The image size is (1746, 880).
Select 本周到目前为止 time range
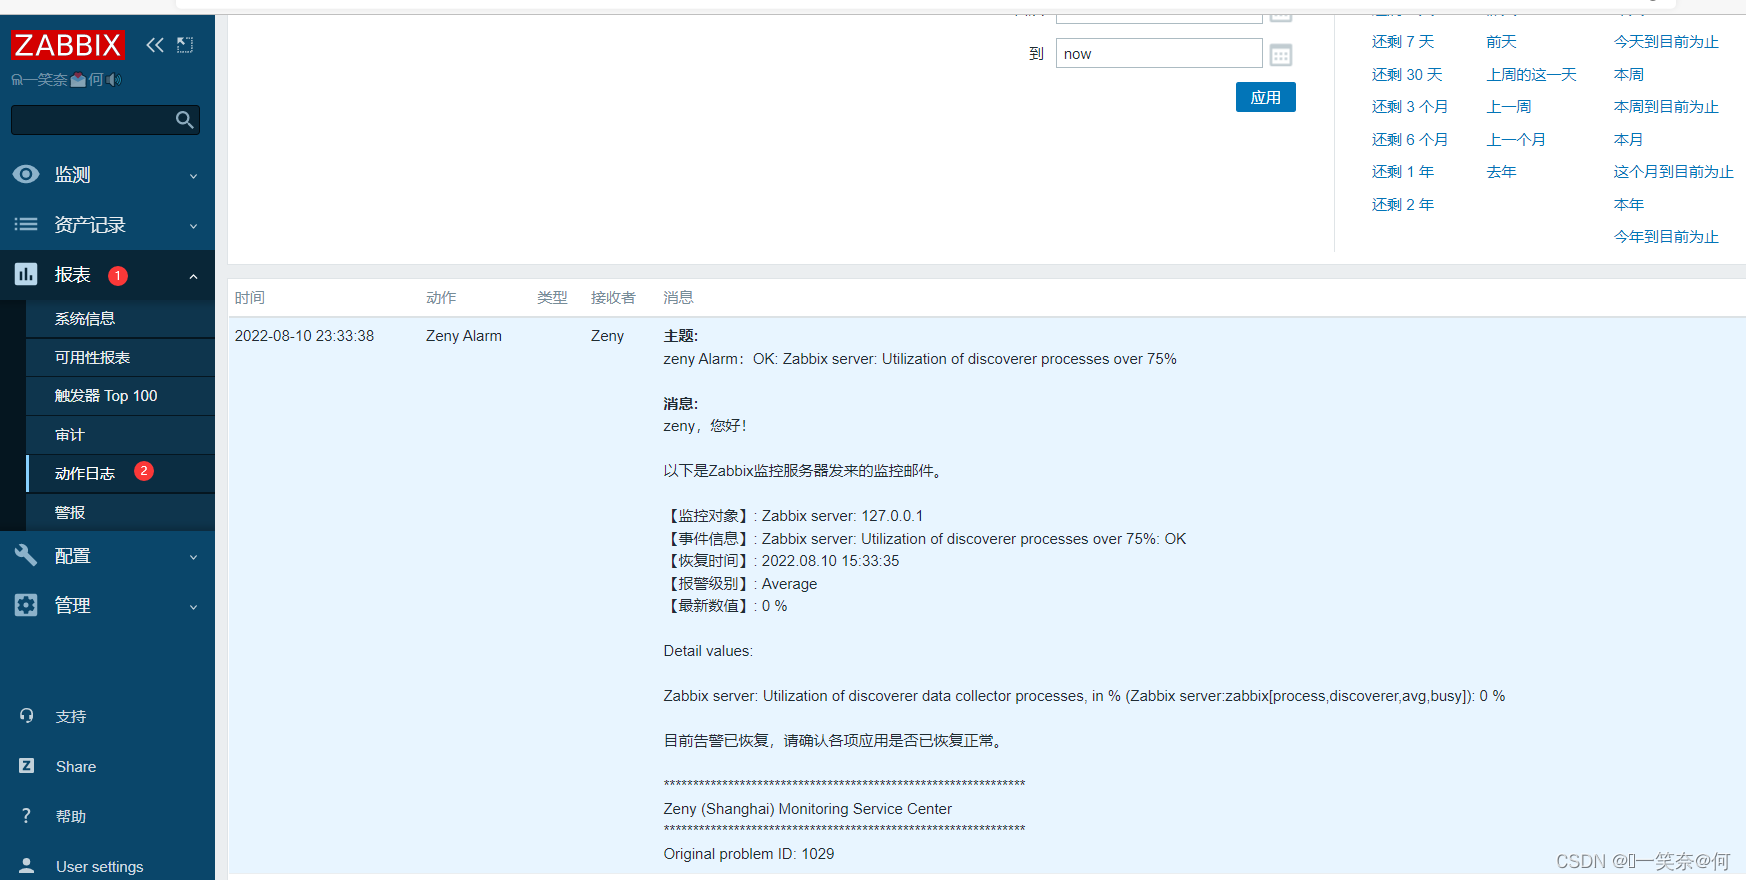click(x=1666, y=107)
